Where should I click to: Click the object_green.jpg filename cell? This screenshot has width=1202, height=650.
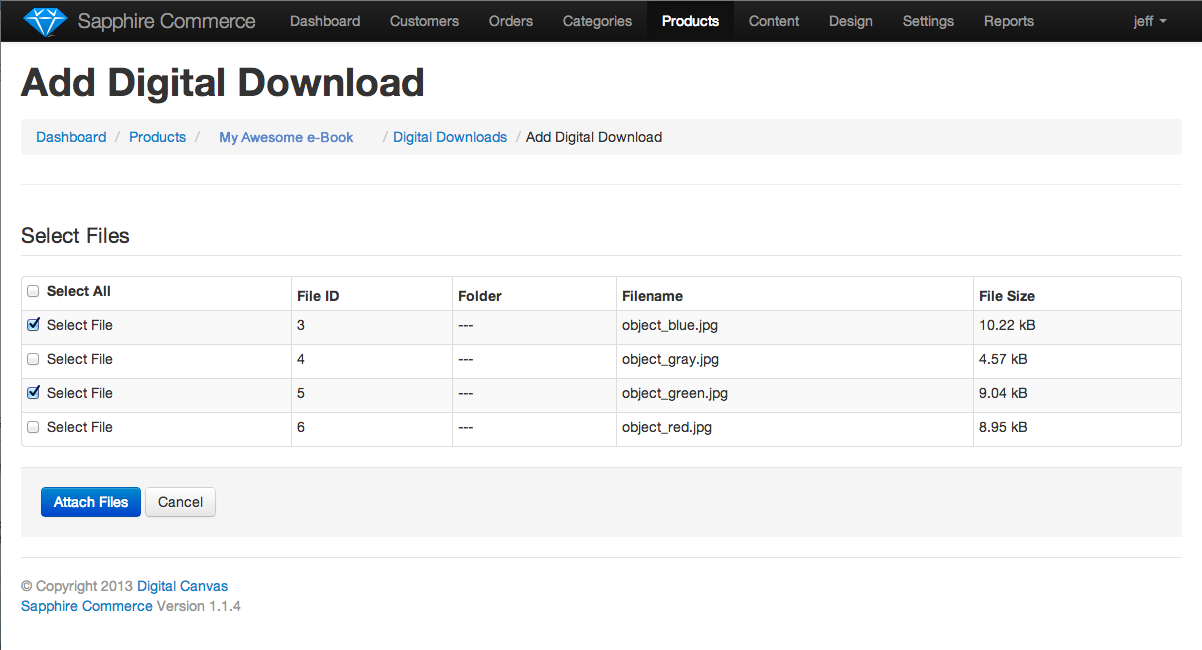(x=794, y=393)
